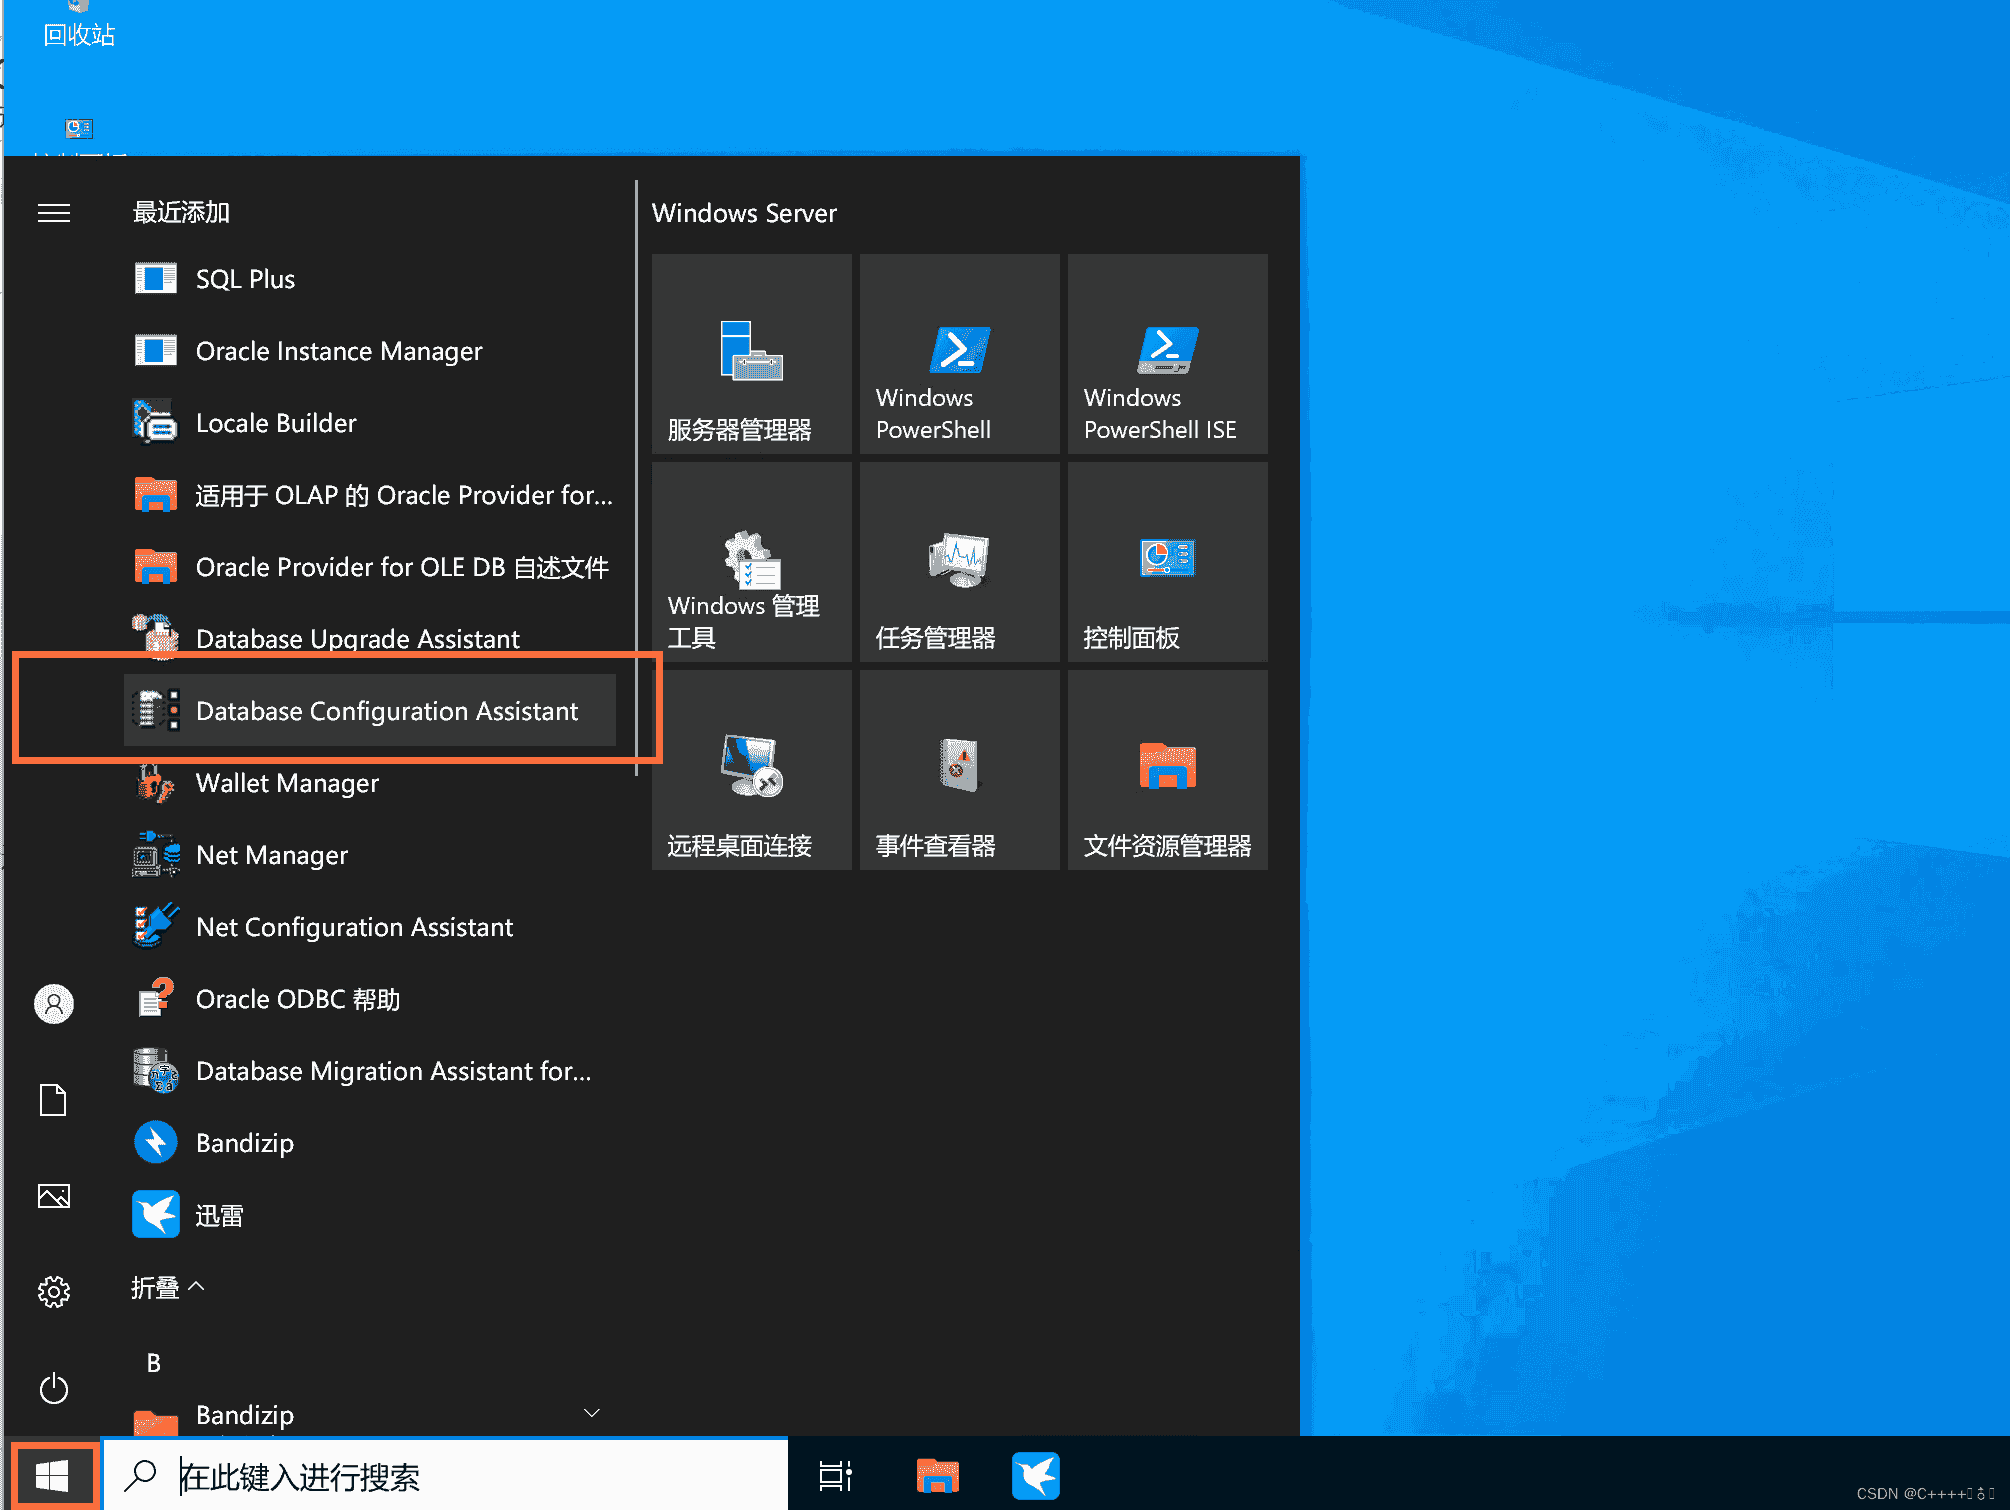The width and height of the screenshot is (2010, 1510).
Task: Launch Bandizip from recently added list
Action: pyautogui.click(x=370, y=1143)
